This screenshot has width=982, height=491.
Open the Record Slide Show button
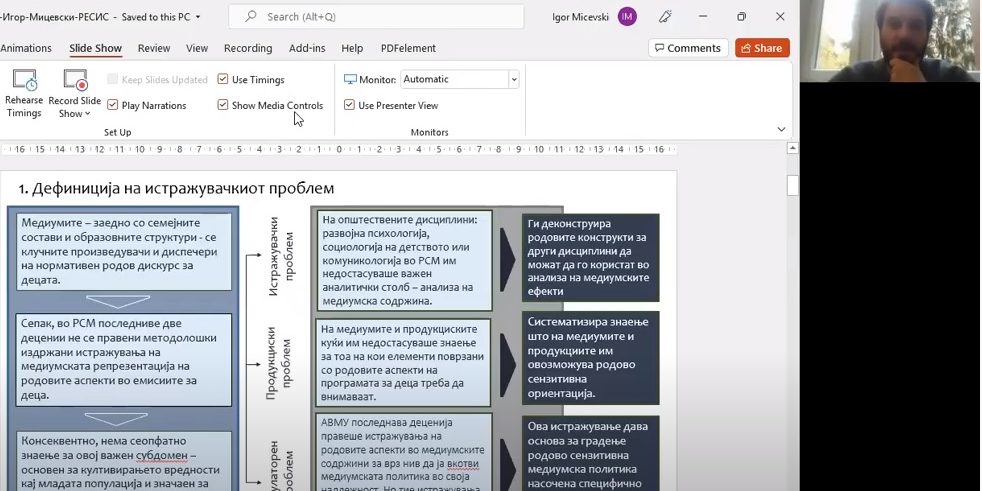75,81
